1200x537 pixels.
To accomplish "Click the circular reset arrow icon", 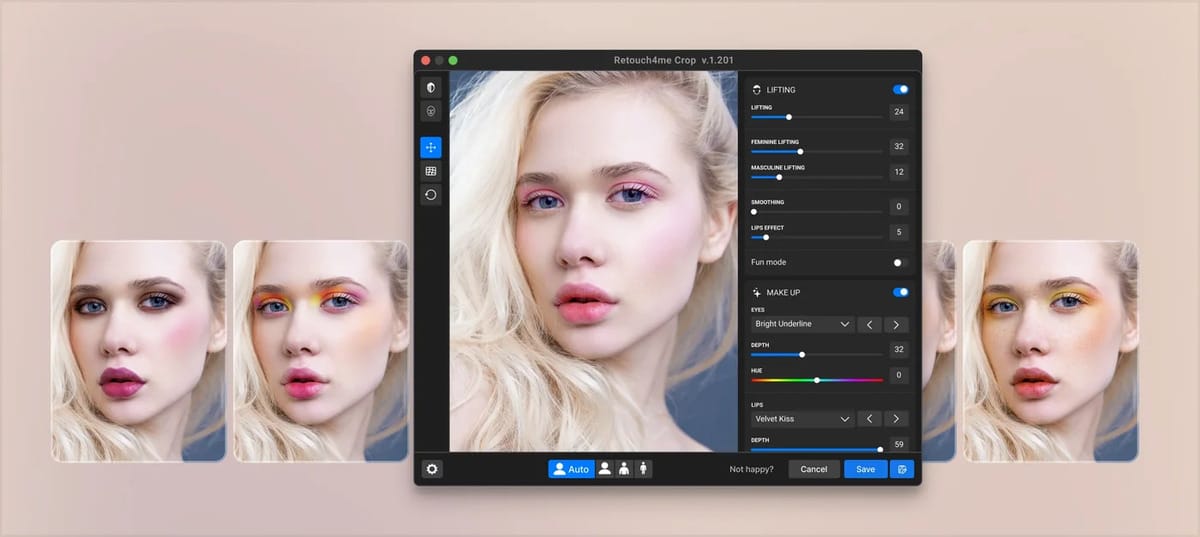I will [x=431, y=195].
